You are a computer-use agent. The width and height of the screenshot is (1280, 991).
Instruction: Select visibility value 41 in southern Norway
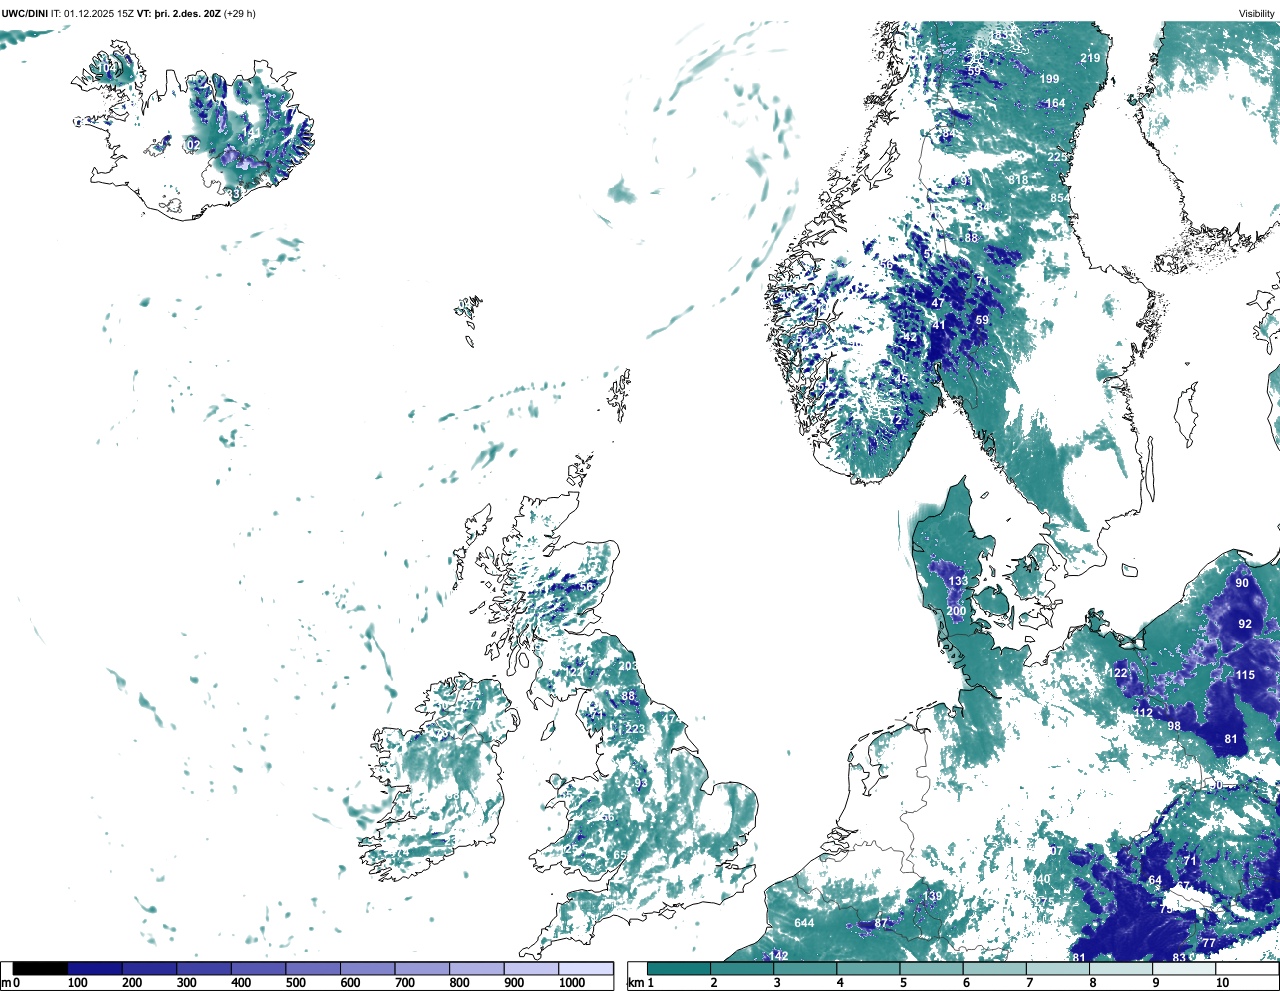pos(939,325)
